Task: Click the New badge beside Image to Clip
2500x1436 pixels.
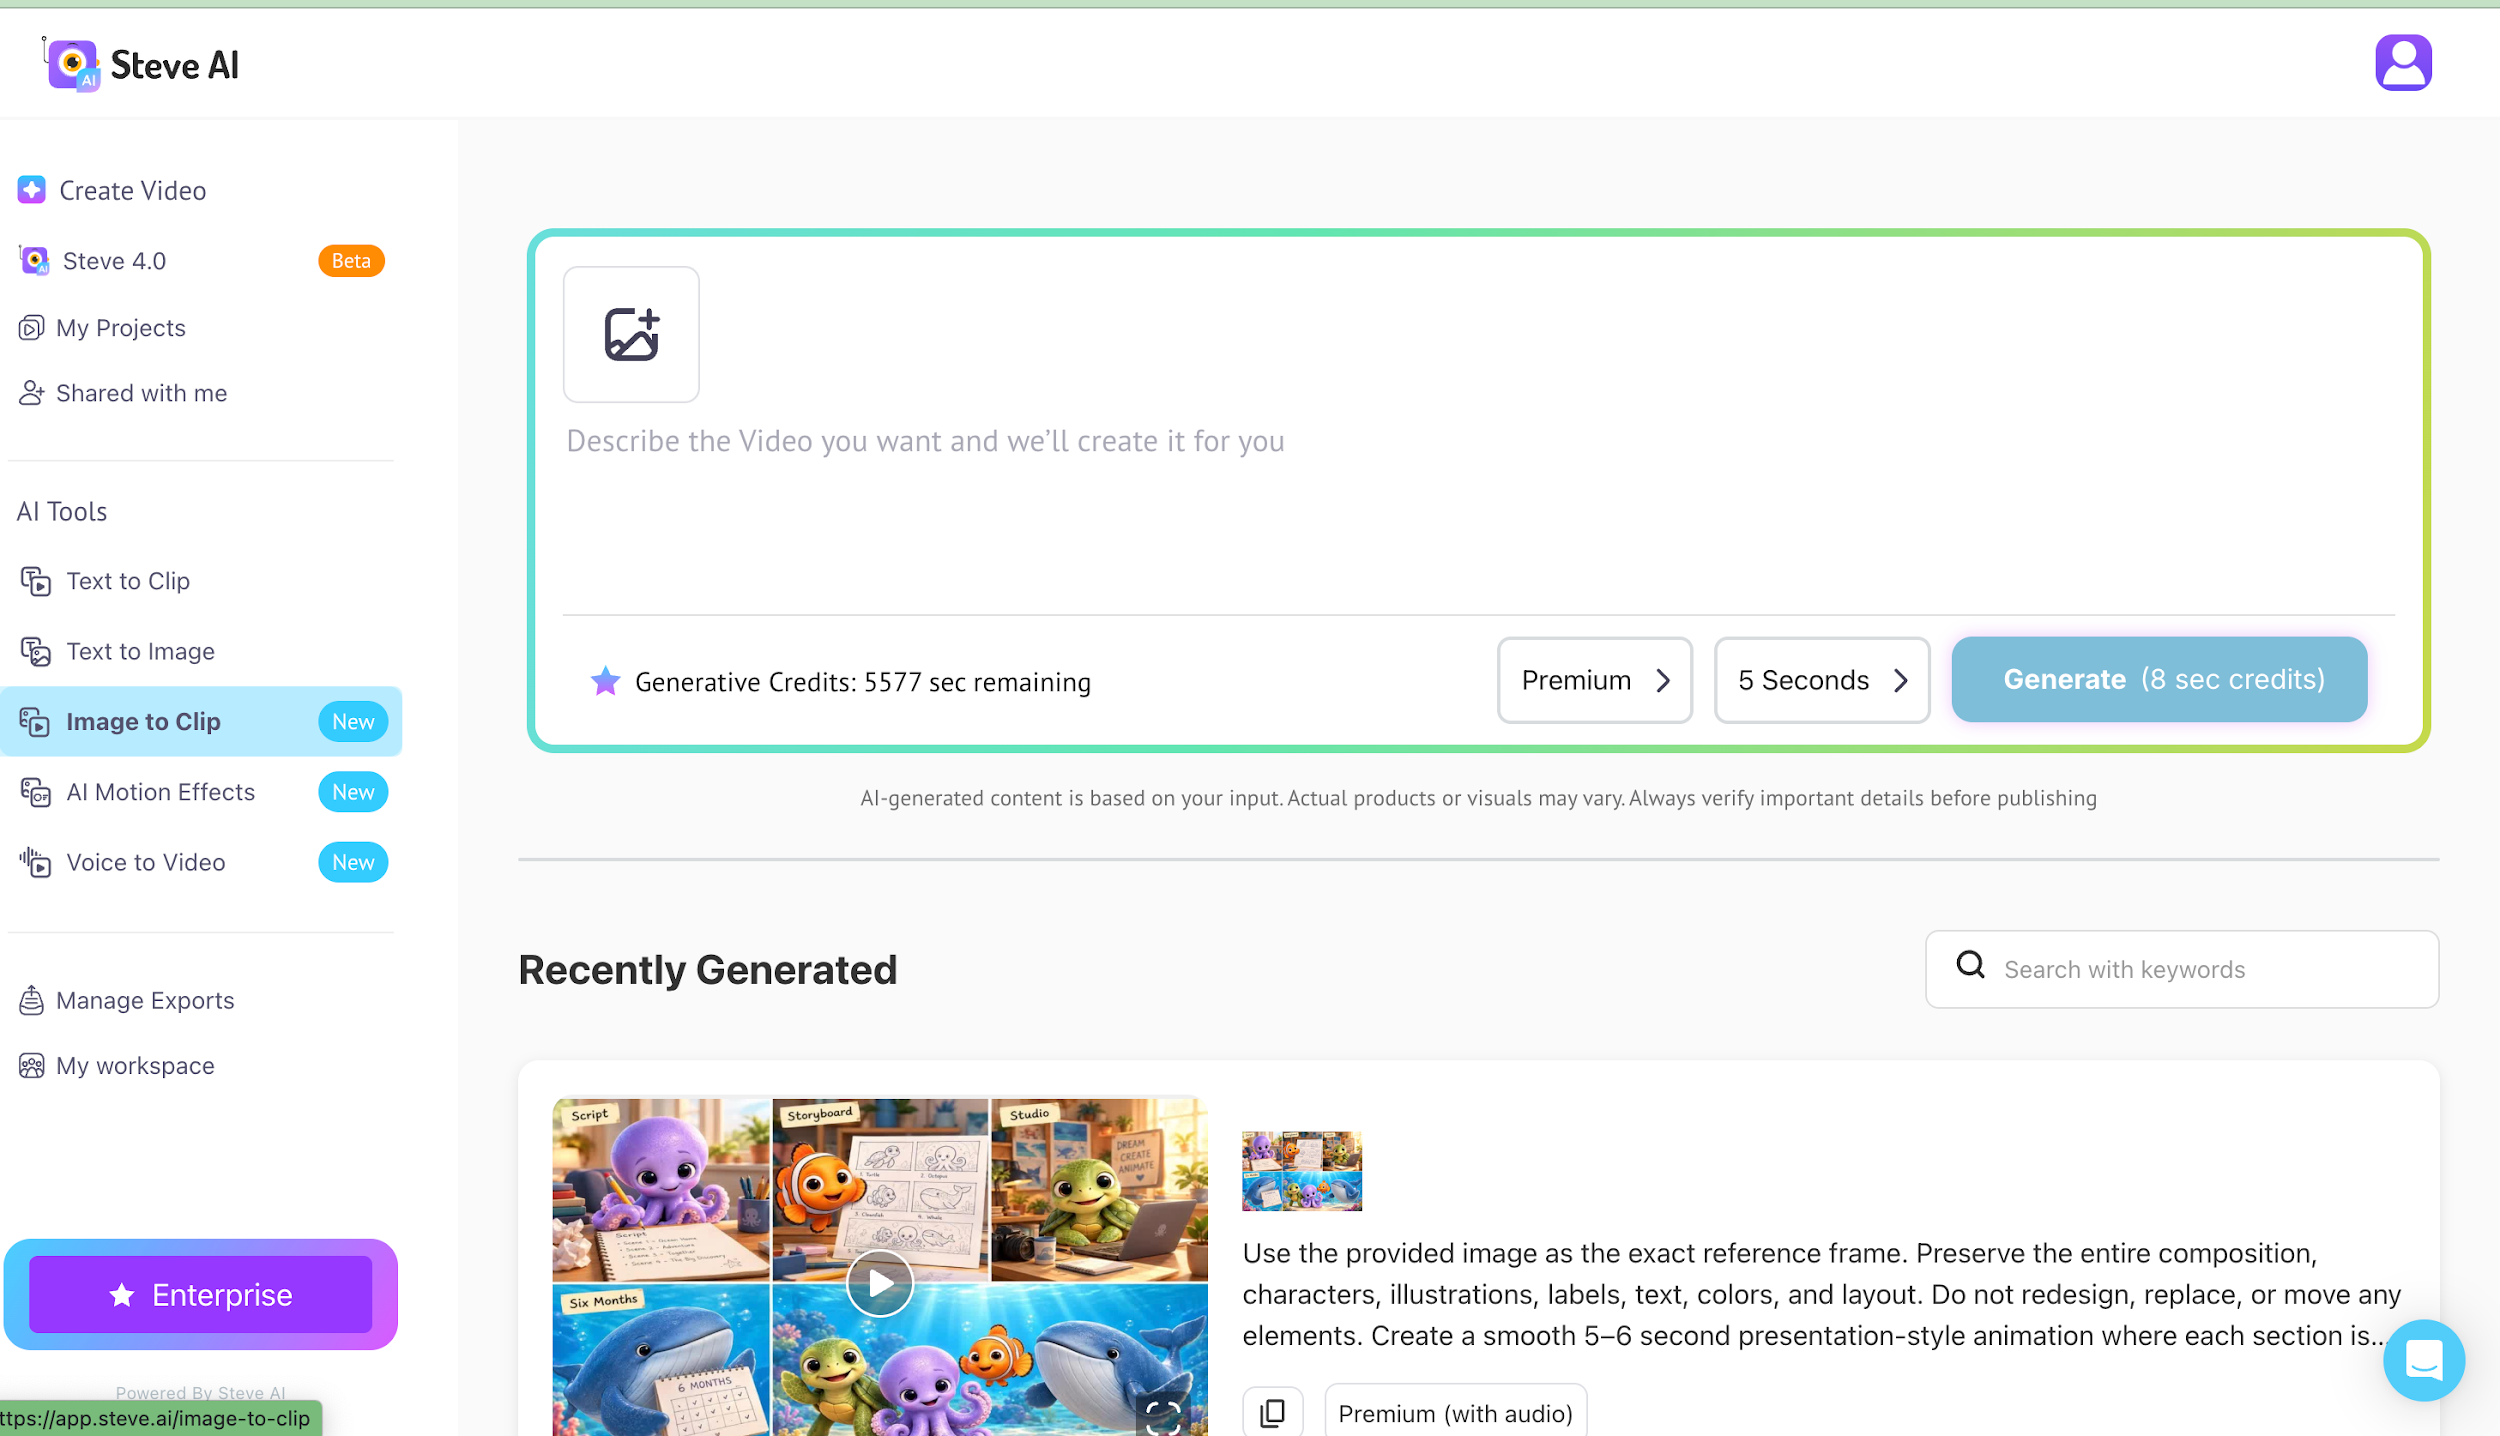Action: (353, 721)
